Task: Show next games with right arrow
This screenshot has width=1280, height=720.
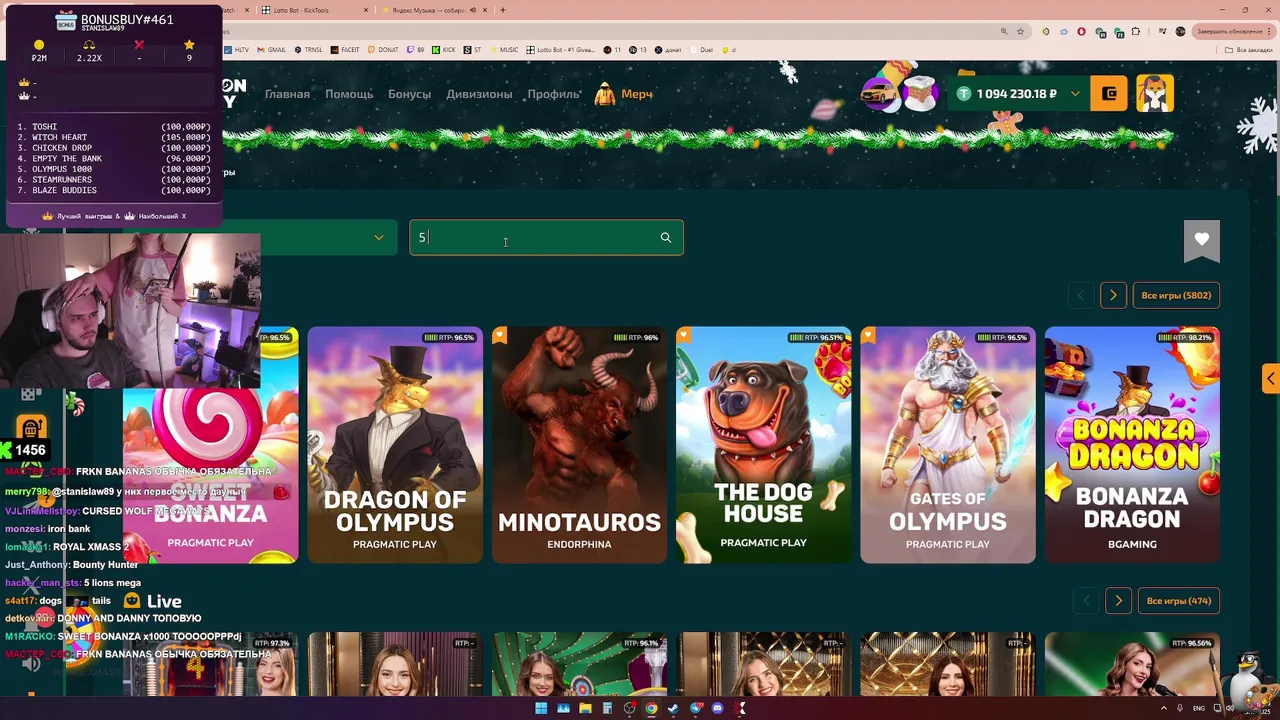Action: pos(1113,295)
